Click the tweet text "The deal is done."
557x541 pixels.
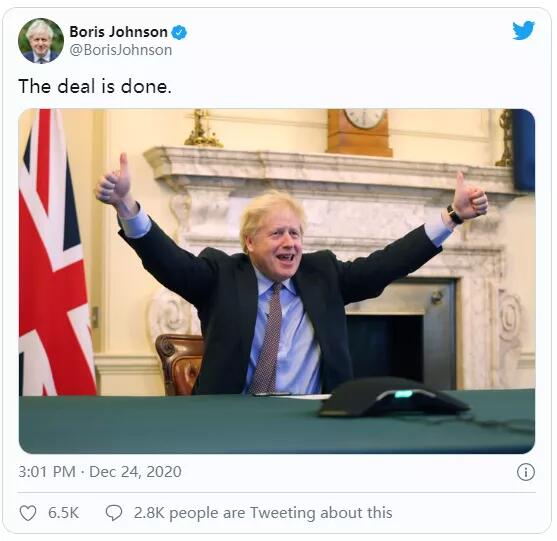pos(95,86)
